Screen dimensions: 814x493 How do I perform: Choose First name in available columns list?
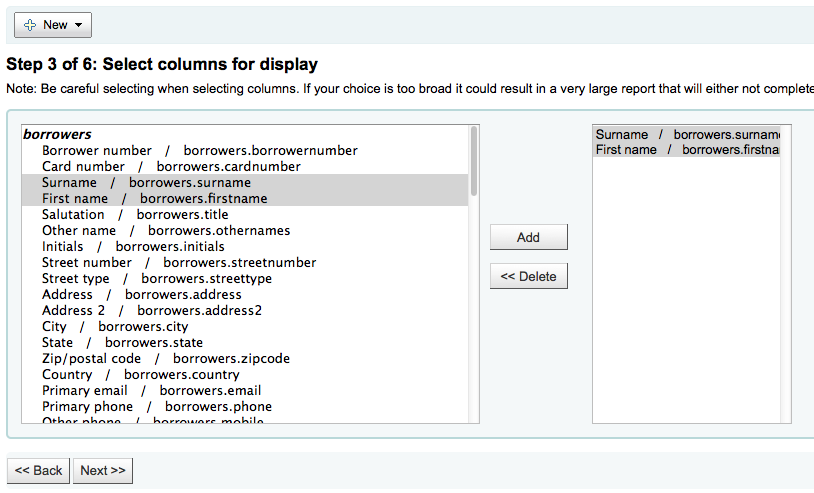245,199
